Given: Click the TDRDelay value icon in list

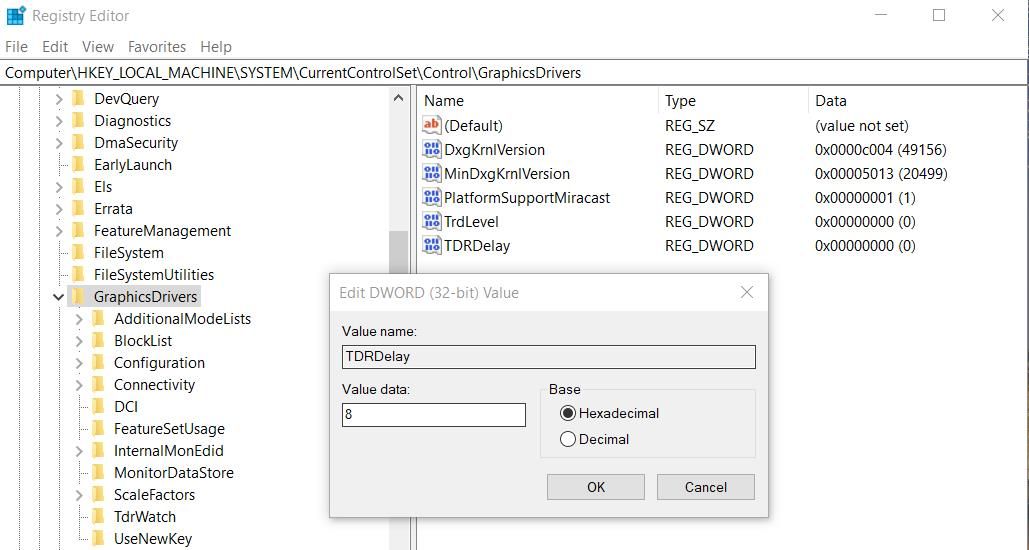Looking at the screenshot, I should tap(432, 246).
